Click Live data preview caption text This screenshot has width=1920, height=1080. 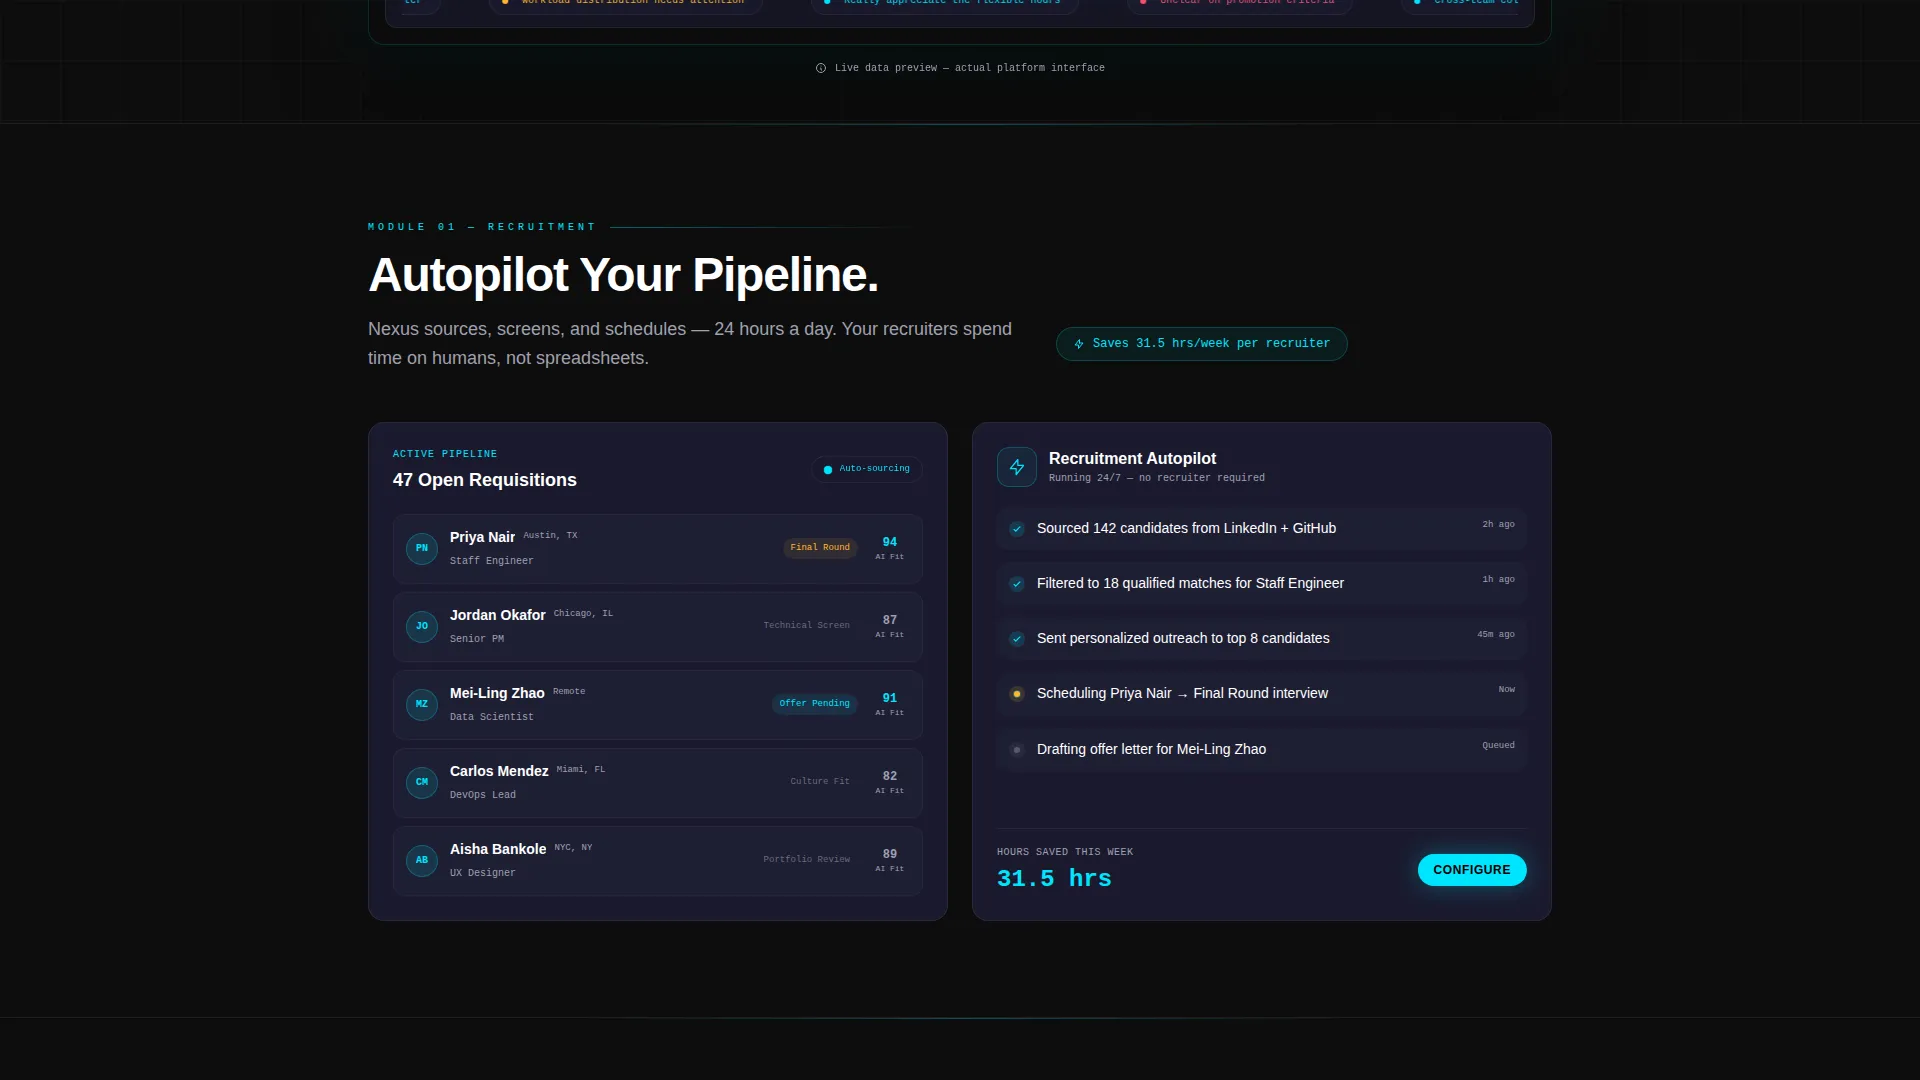point(970,68)
